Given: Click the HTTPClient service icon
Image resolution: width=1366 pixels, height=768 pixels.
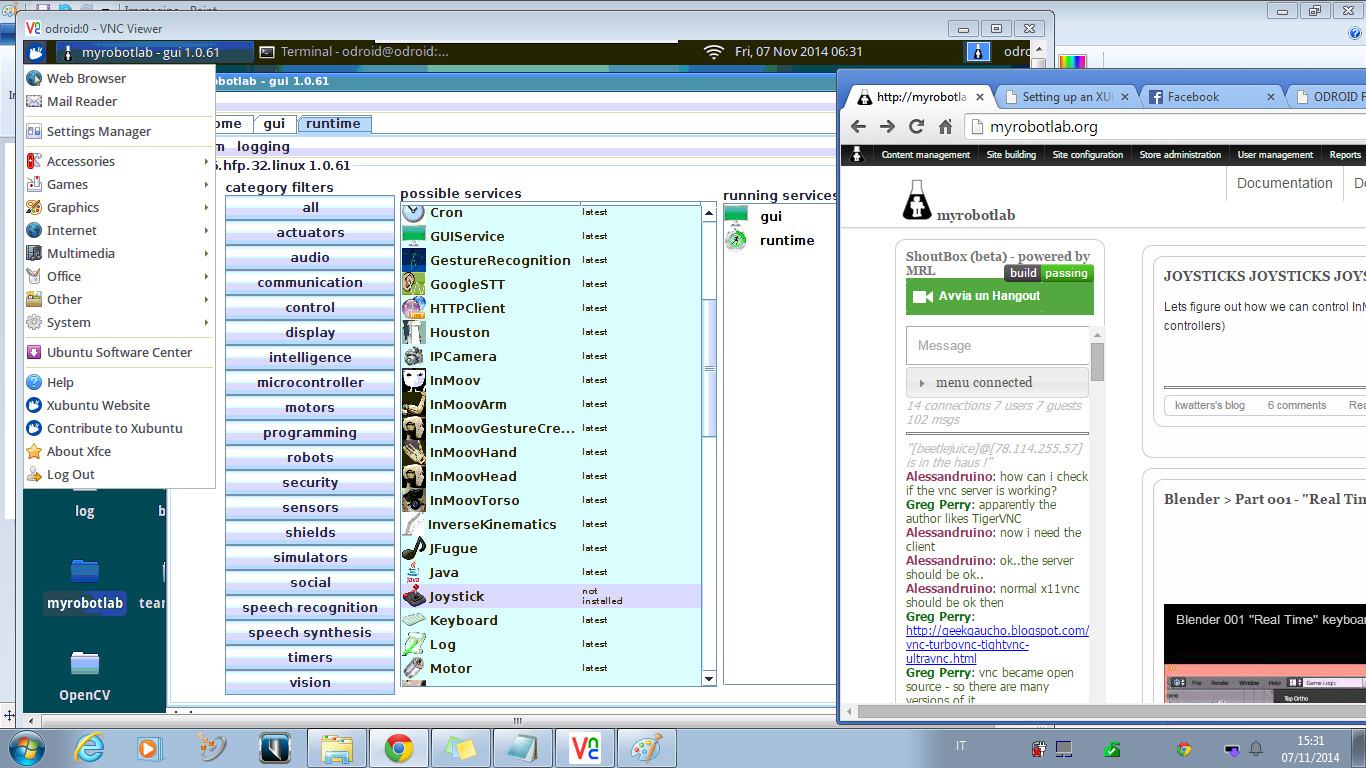Looking at the screenshot, I should (x=414, y=308).
